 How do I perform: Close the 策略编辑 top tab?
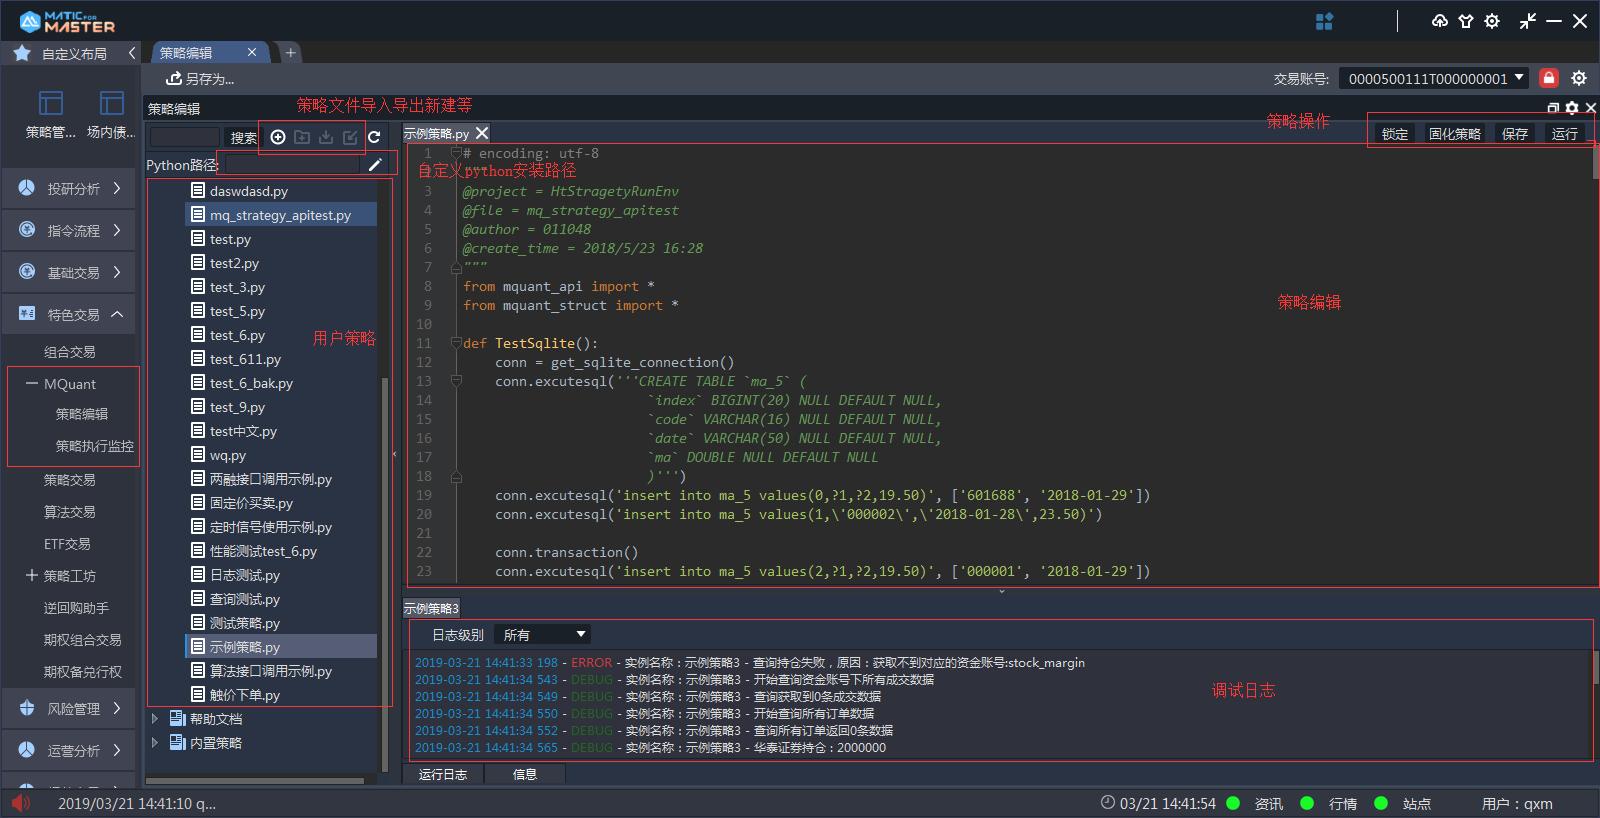(251, 52)
